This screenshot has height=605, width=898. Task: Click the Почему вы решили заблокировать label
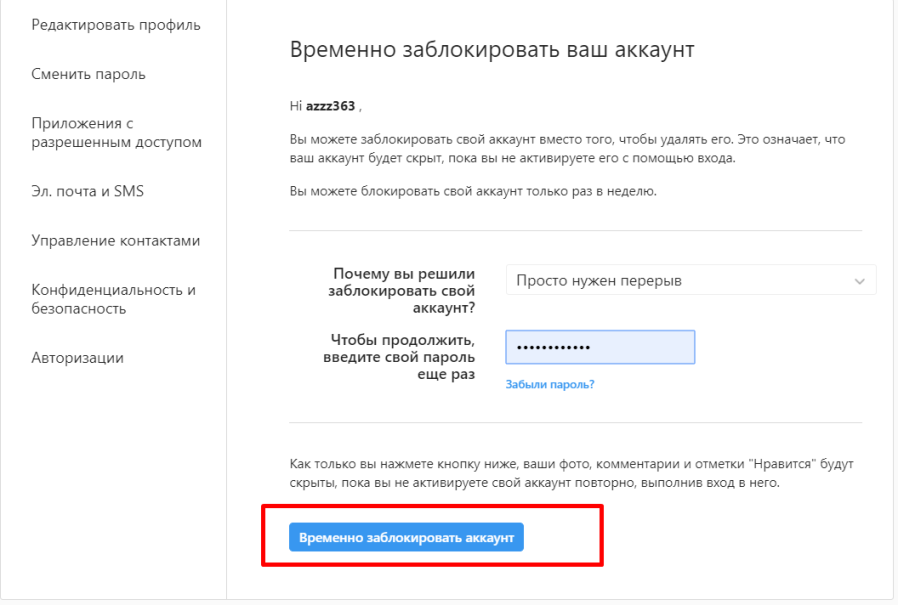click(401, 290)
